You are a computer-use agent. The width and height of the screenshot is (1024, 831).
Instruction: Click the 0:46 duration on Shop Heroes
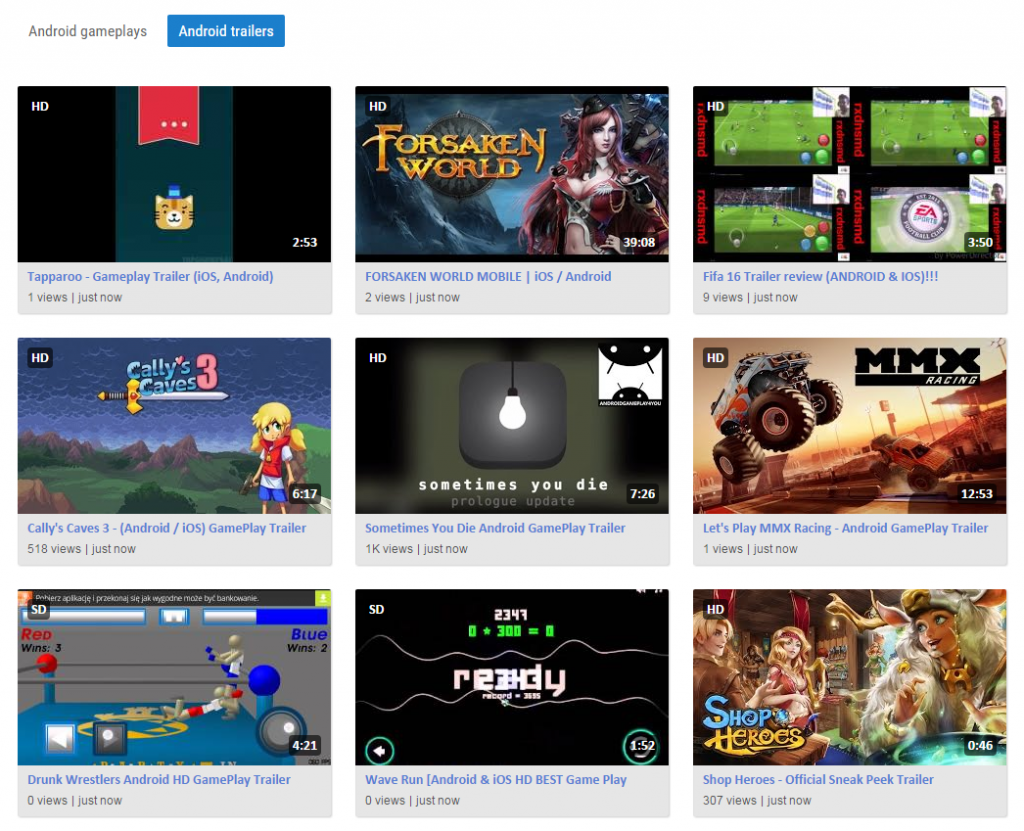[980, 745]
